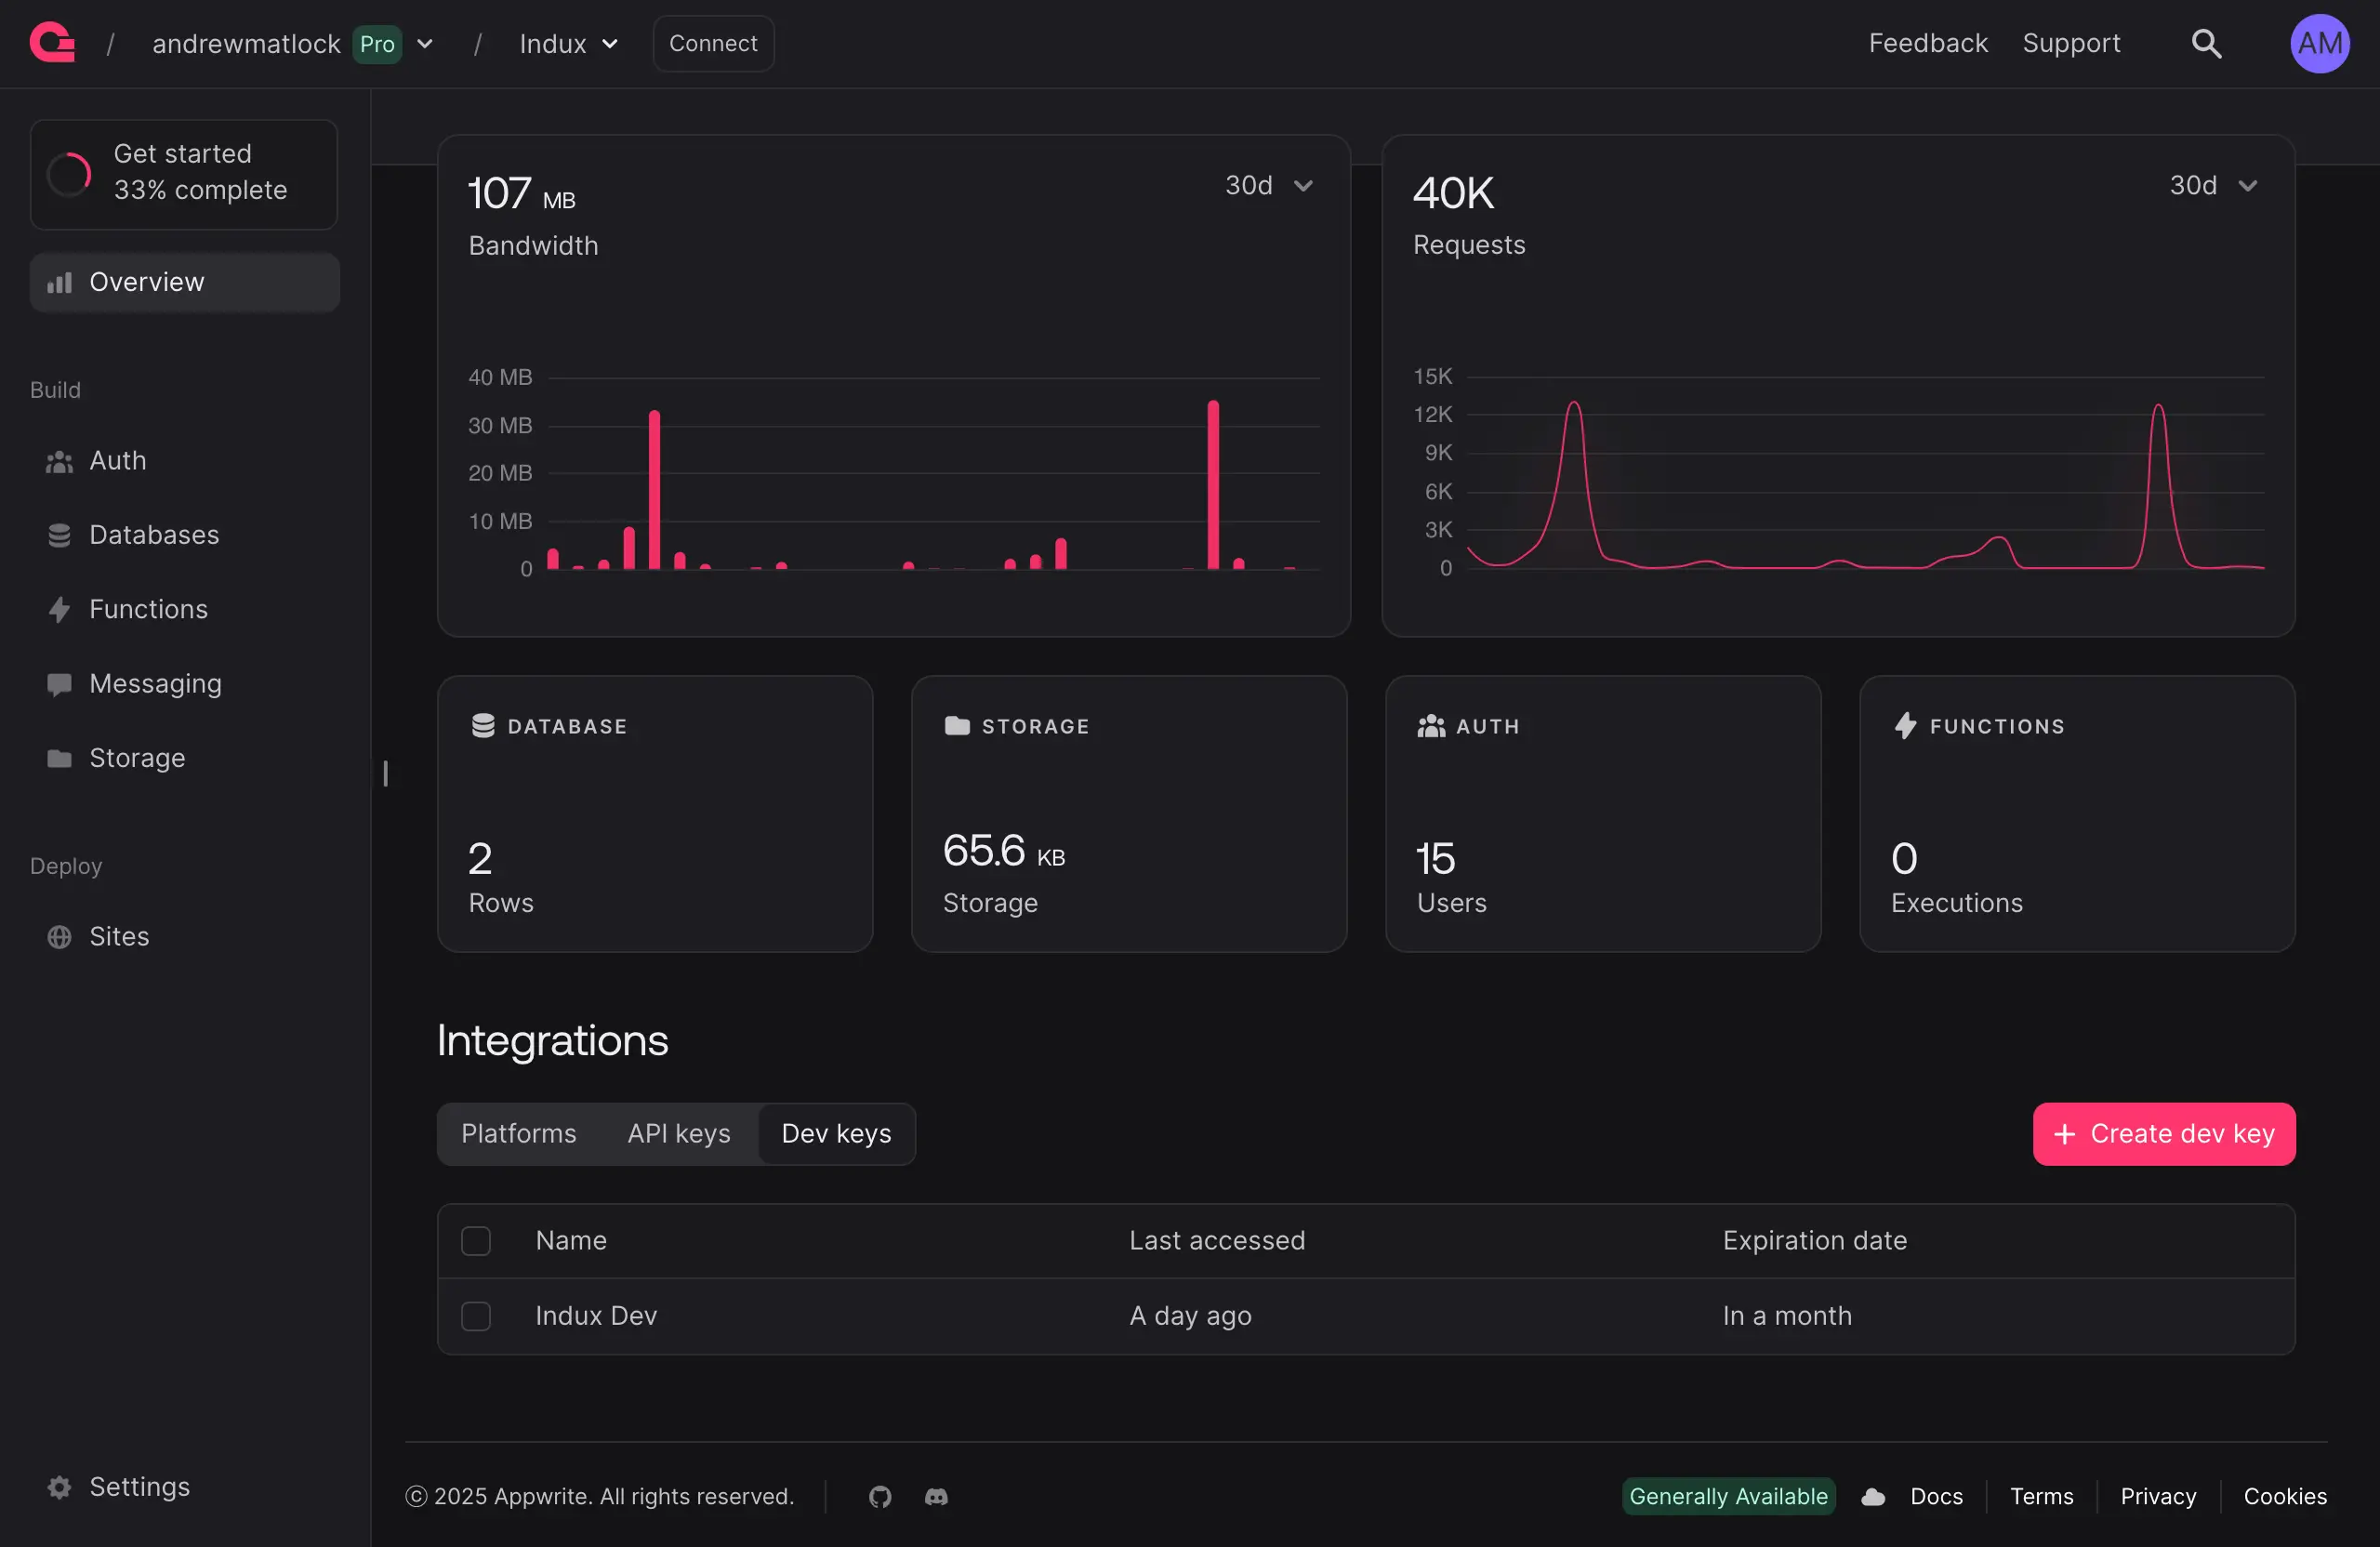Click the Last accessed column header
Screen dimensions: 2380x1547
point(1217,1241)
